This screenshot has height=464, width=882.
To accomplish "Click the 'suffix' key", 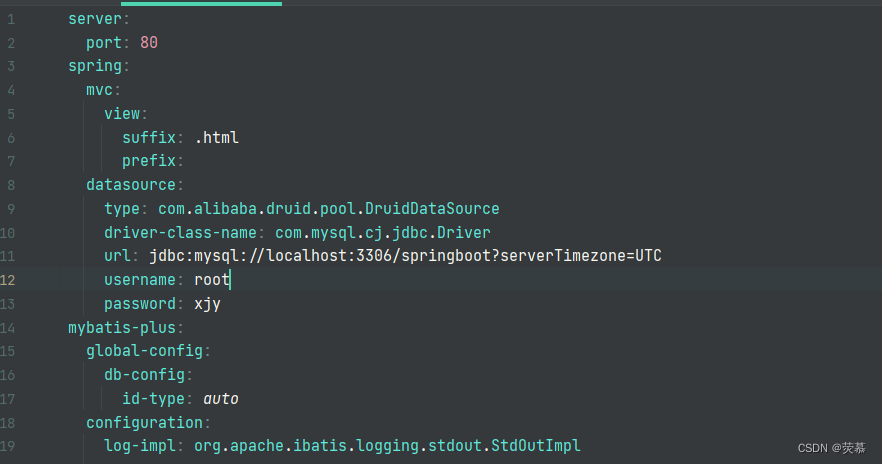I will coord(148,138).
